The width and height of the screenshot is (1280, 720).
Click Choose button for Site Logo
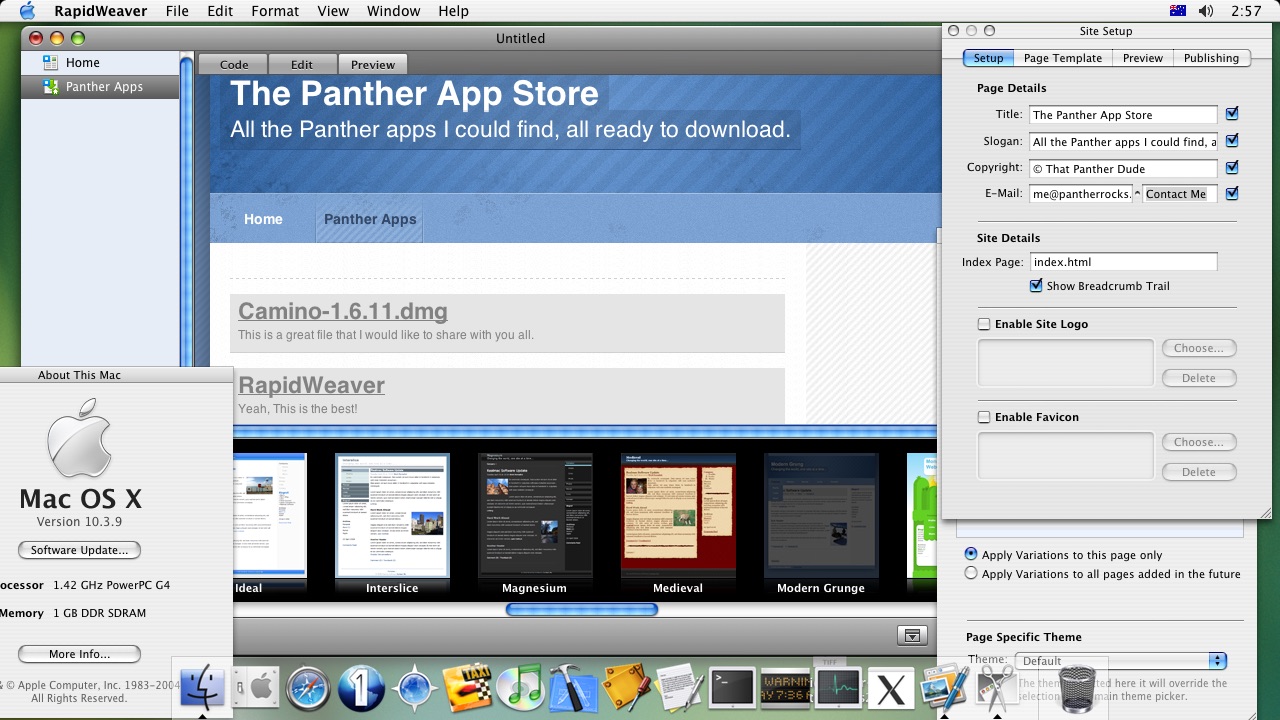1199,348
